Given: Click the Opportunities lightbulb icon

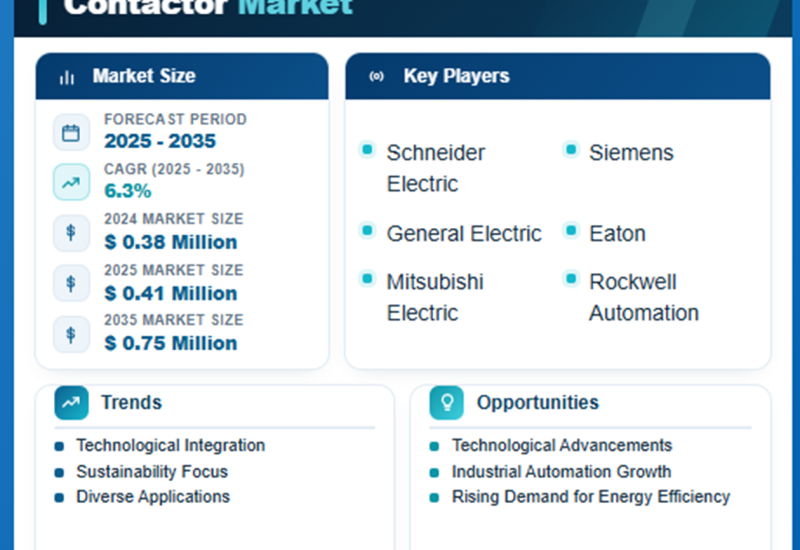Looking at the screenshot, I should click(447, 403).
